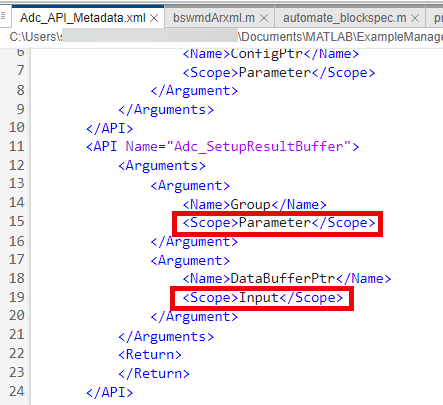Click the file path starting C:\Users
The width and height of the screenshot is (443, 405).
coord(226,37)
